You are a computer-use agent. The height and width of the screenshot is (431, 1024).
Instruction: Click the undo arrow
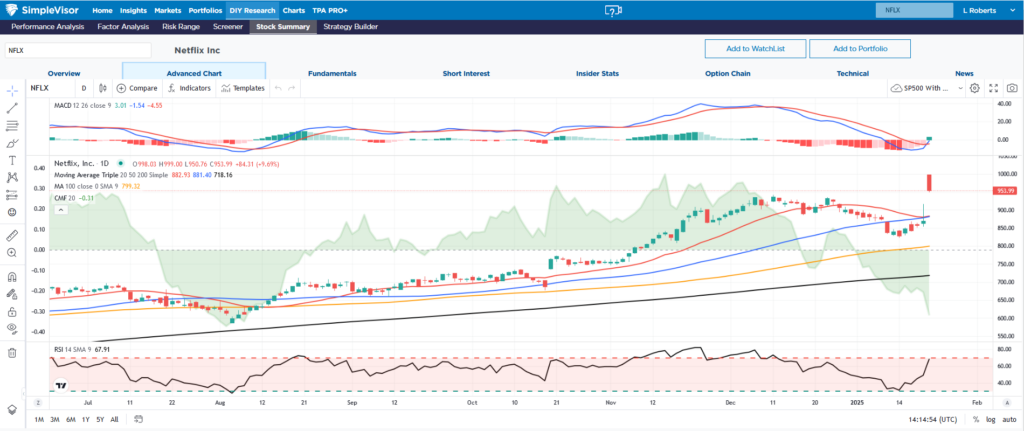point(278,88)
